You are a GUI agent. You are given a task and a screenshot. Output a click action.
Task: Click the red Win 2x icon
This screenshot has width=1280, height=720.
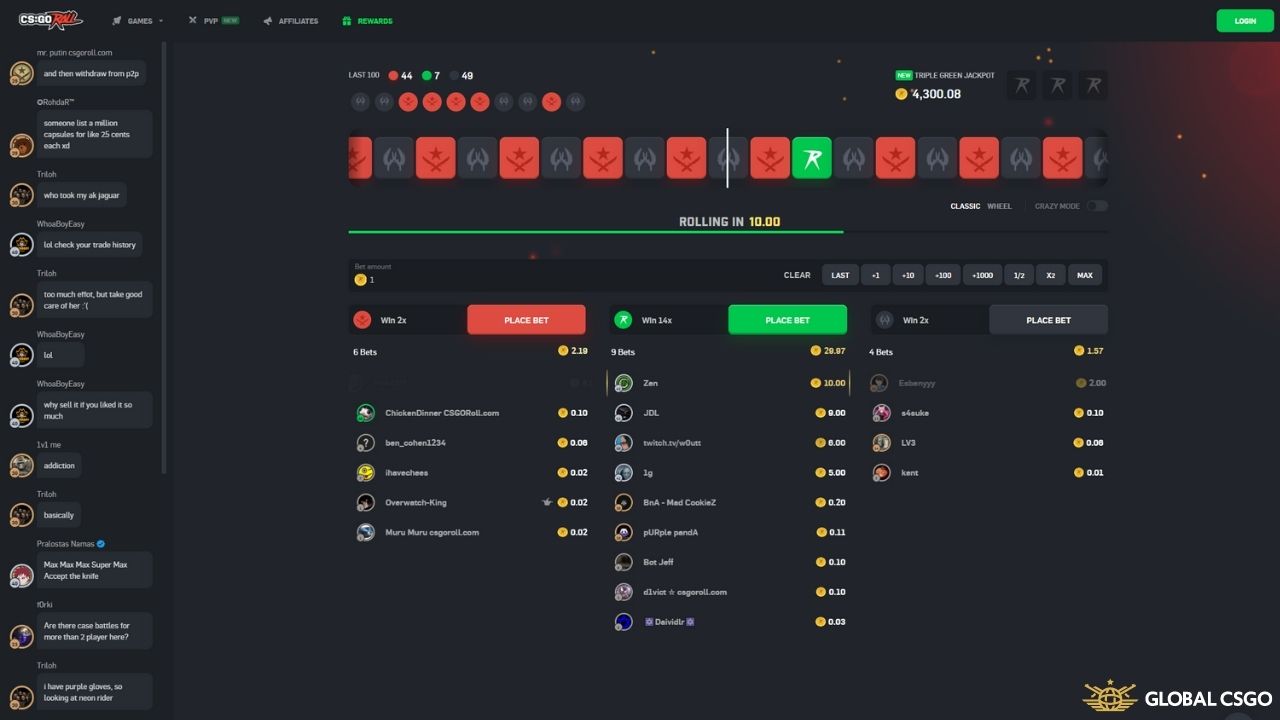tap(362, 320)
